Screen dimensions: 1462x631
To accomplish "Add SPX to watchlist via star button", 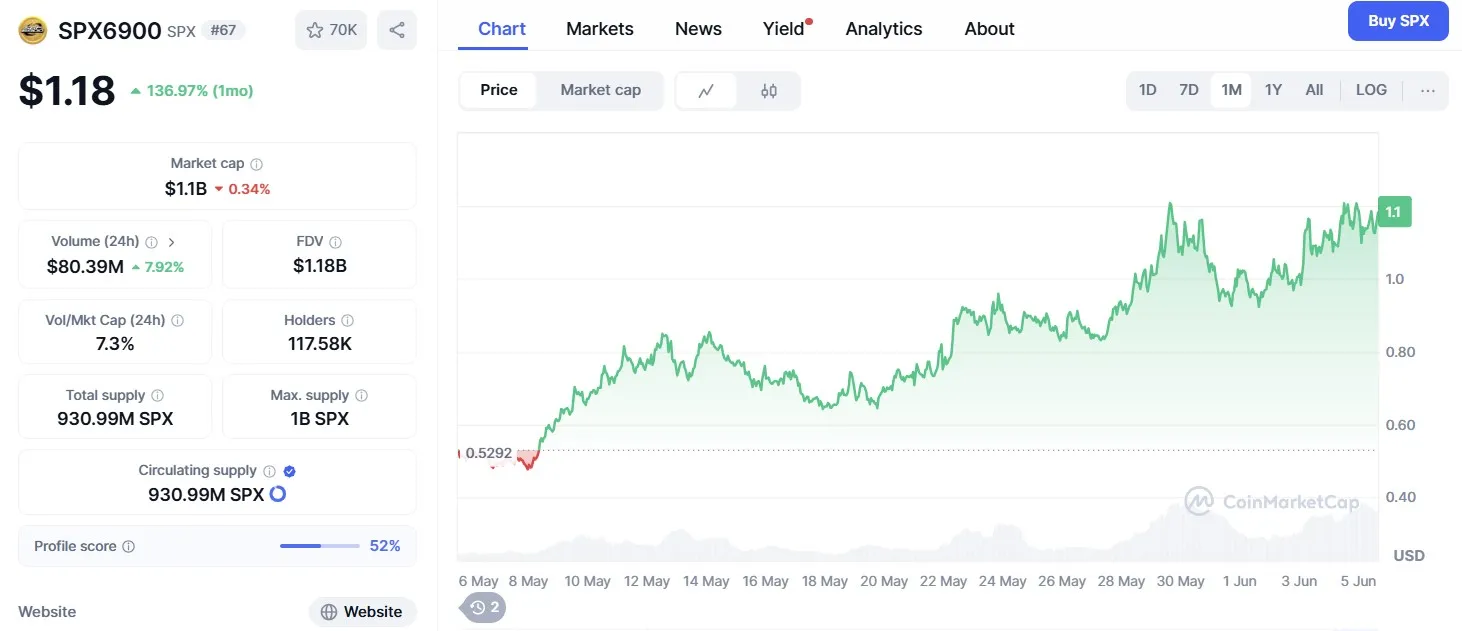I will pyautogui.click(x=331, y=30).
